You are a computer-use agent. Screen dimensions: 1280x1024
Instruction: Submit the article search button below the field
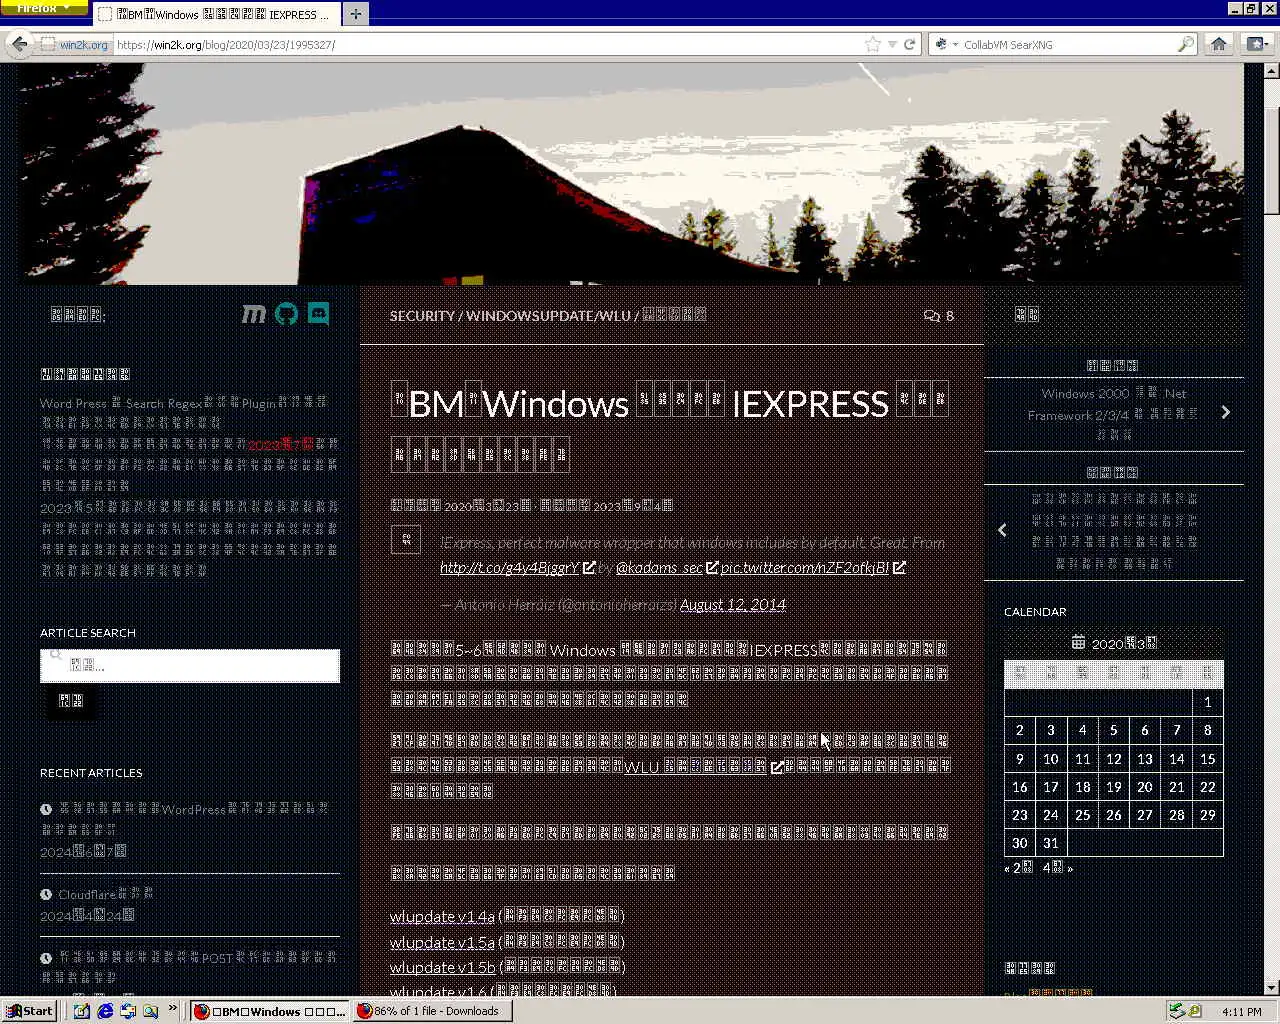(x=70, y=701)
